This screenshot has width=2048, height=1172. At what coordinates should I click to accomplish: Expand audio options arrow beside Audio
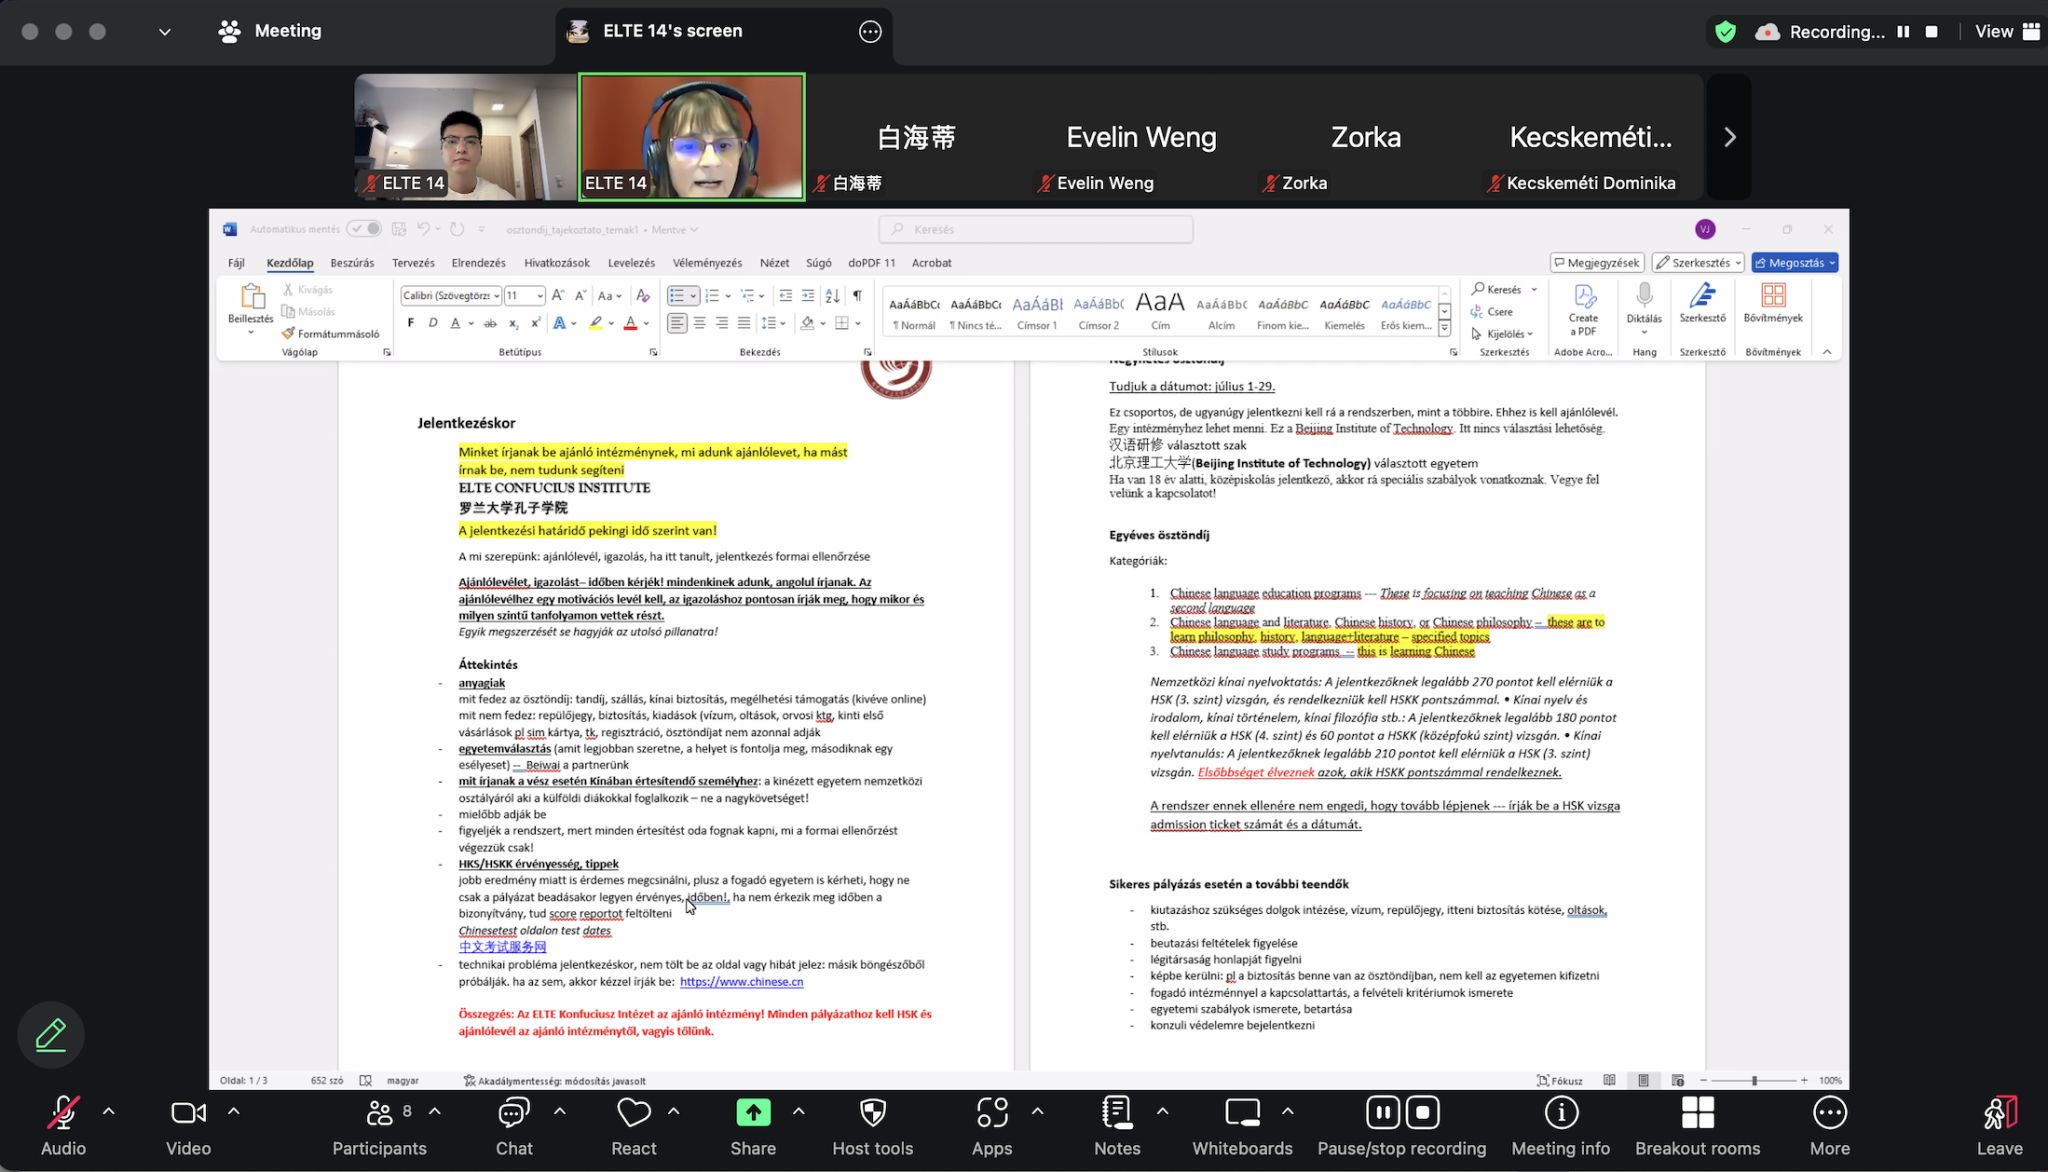click(109, 1111)
